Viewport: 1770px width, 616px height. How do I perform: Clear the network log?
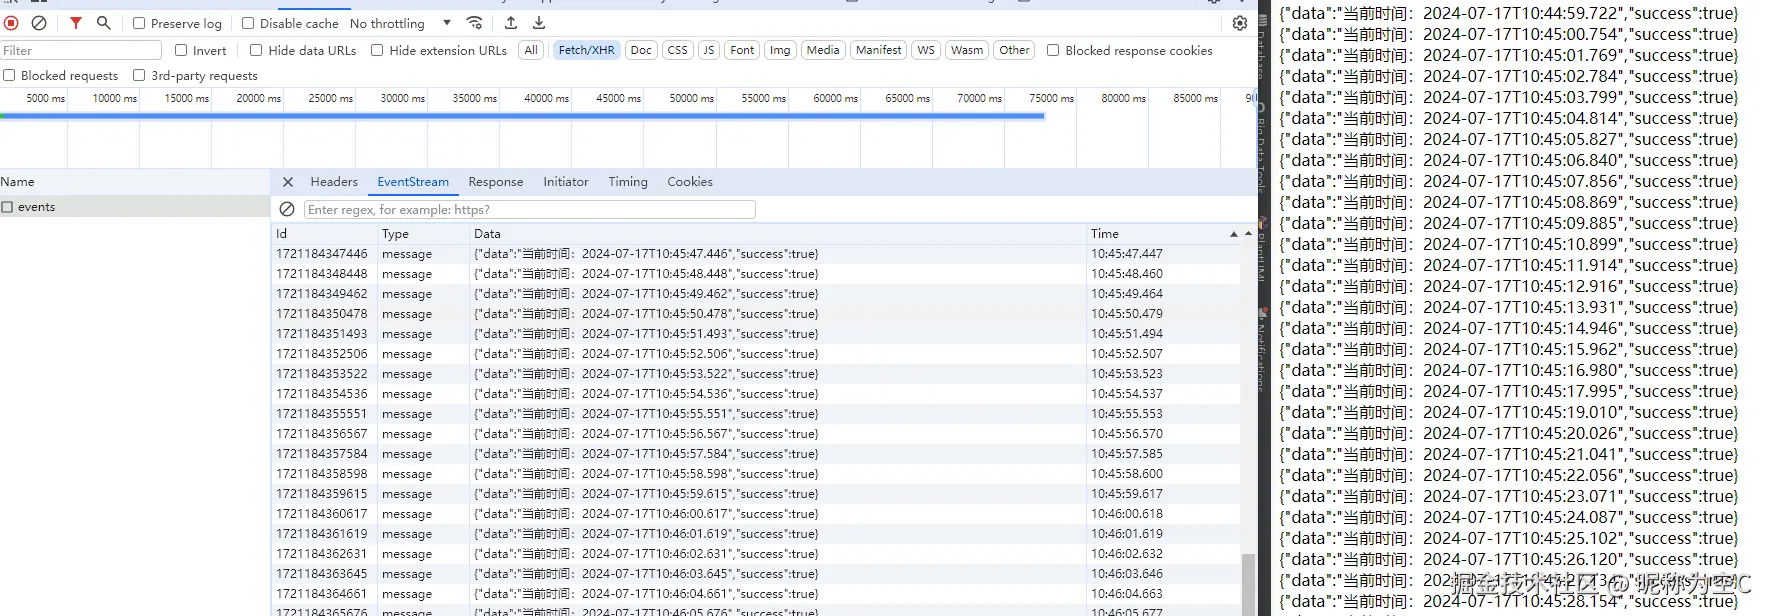coord(39,23)
